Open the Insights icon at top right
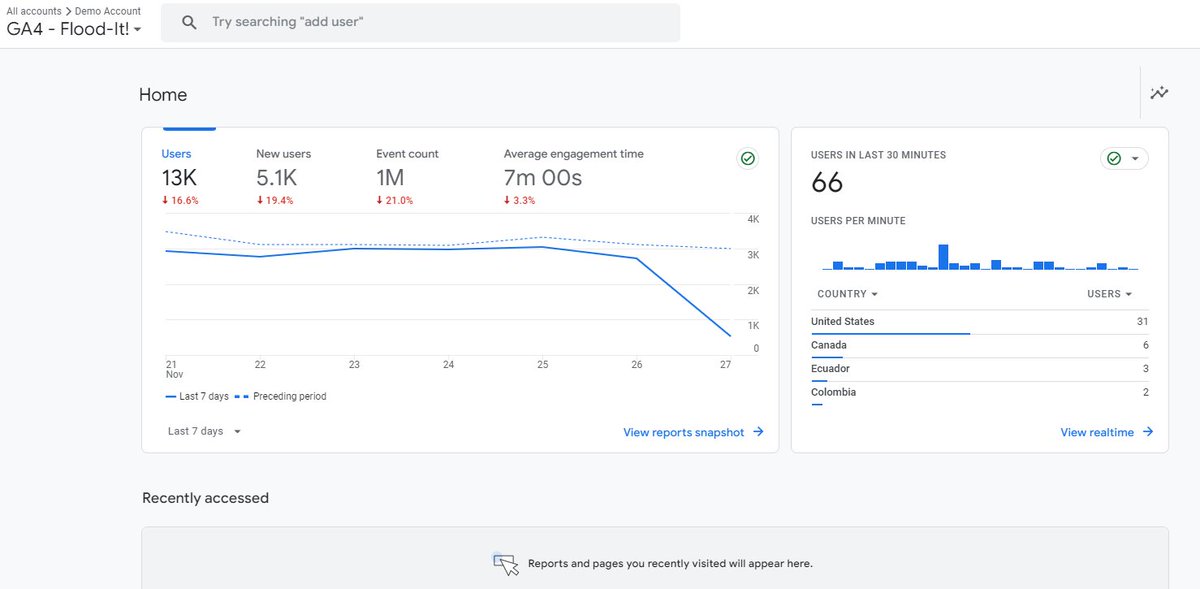This screenshot has width=1200, height=589. point(1159,92)
